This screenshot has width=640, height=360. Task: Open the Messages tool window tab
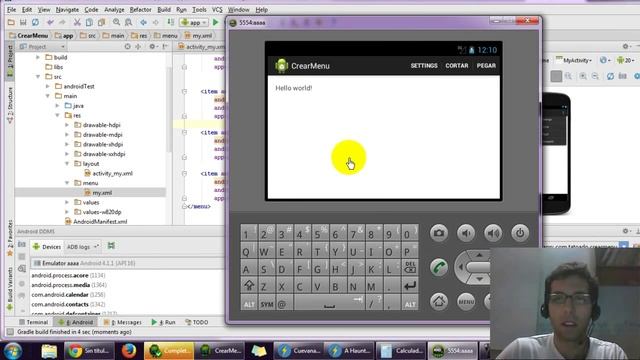click(x=122, y=322)
